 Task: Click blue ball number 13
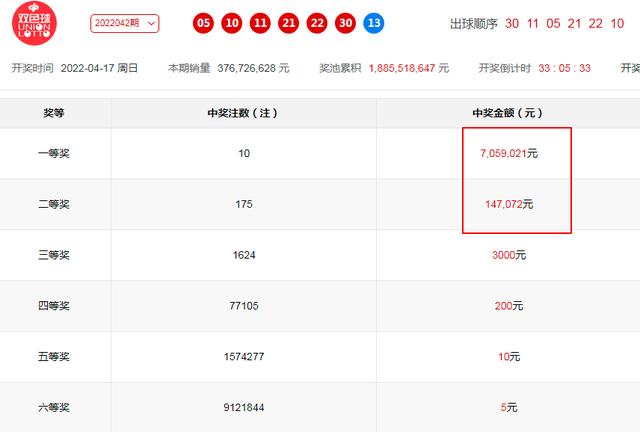coord(374,23)
